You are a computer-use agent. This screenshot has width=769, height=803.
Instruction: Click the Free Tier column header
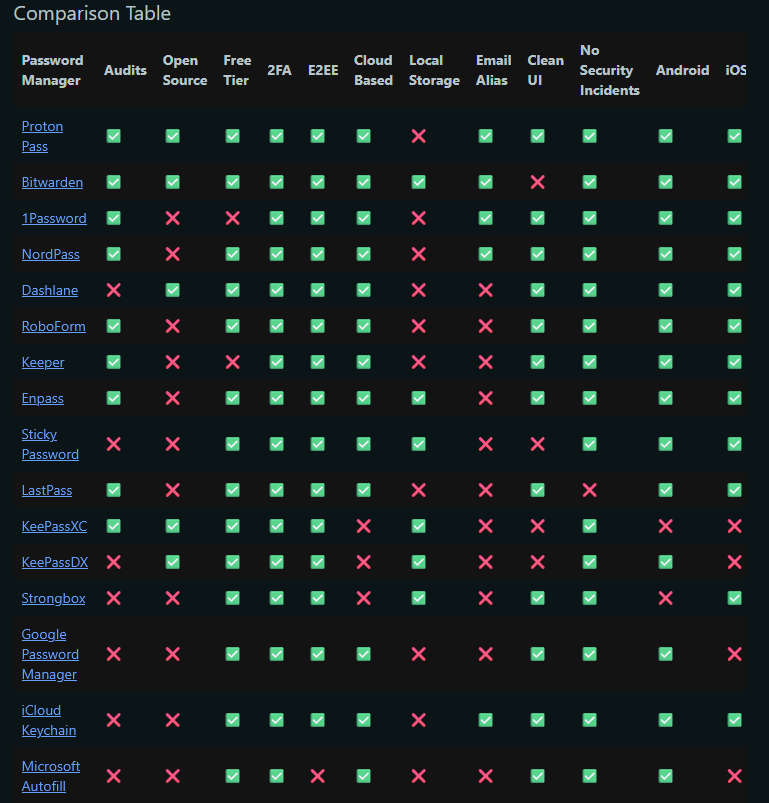[x=237, y=70]
